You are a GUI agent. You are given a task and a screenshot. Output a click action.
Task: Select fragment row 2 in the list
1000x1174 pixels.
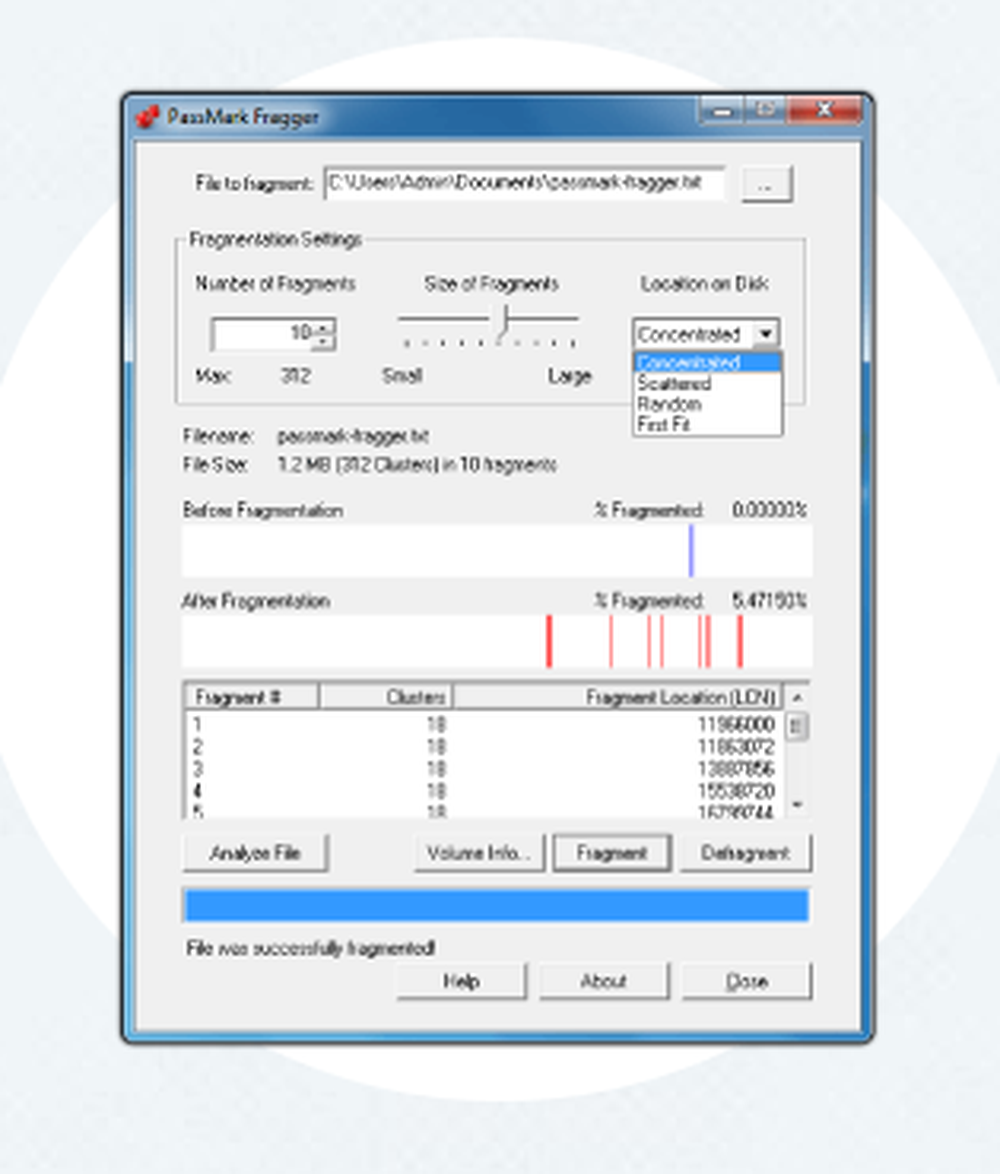point(484,746)
